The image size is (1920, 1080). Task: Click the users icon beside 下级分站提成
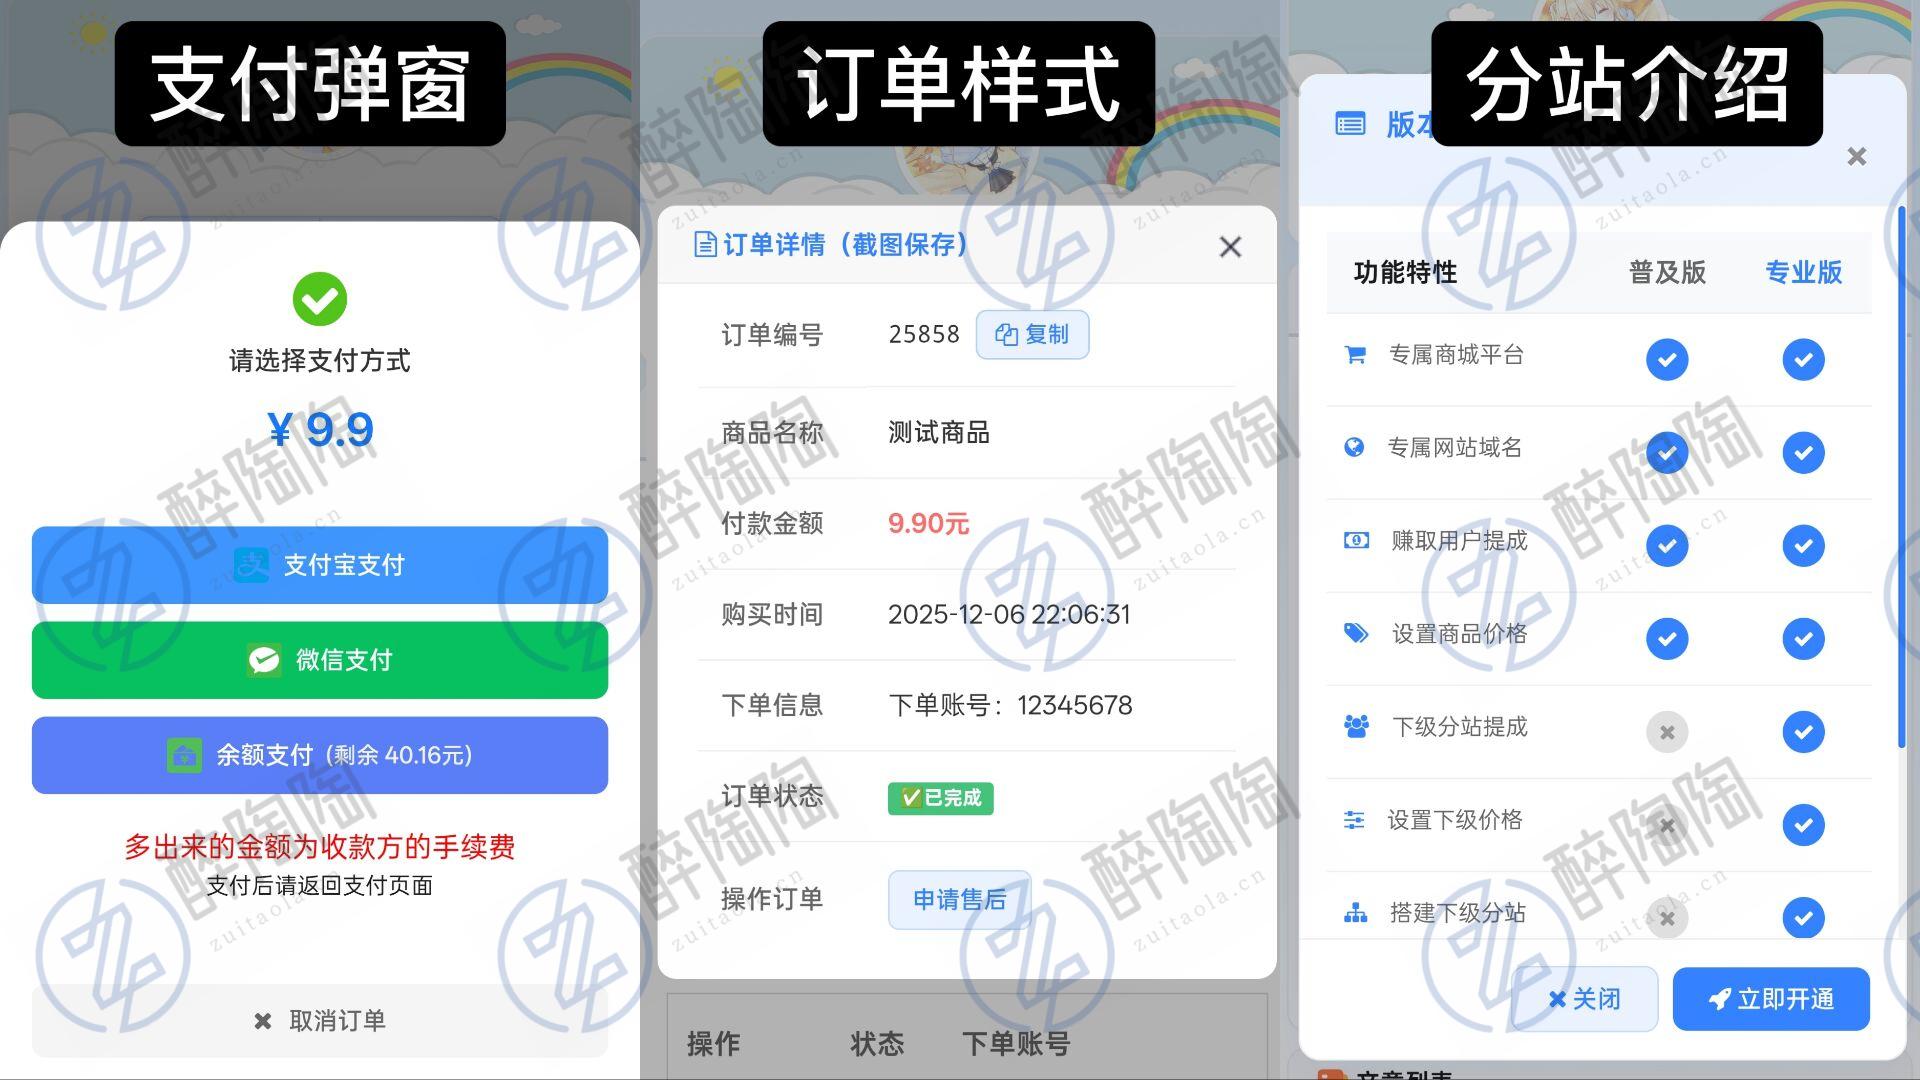point(1356,727)
